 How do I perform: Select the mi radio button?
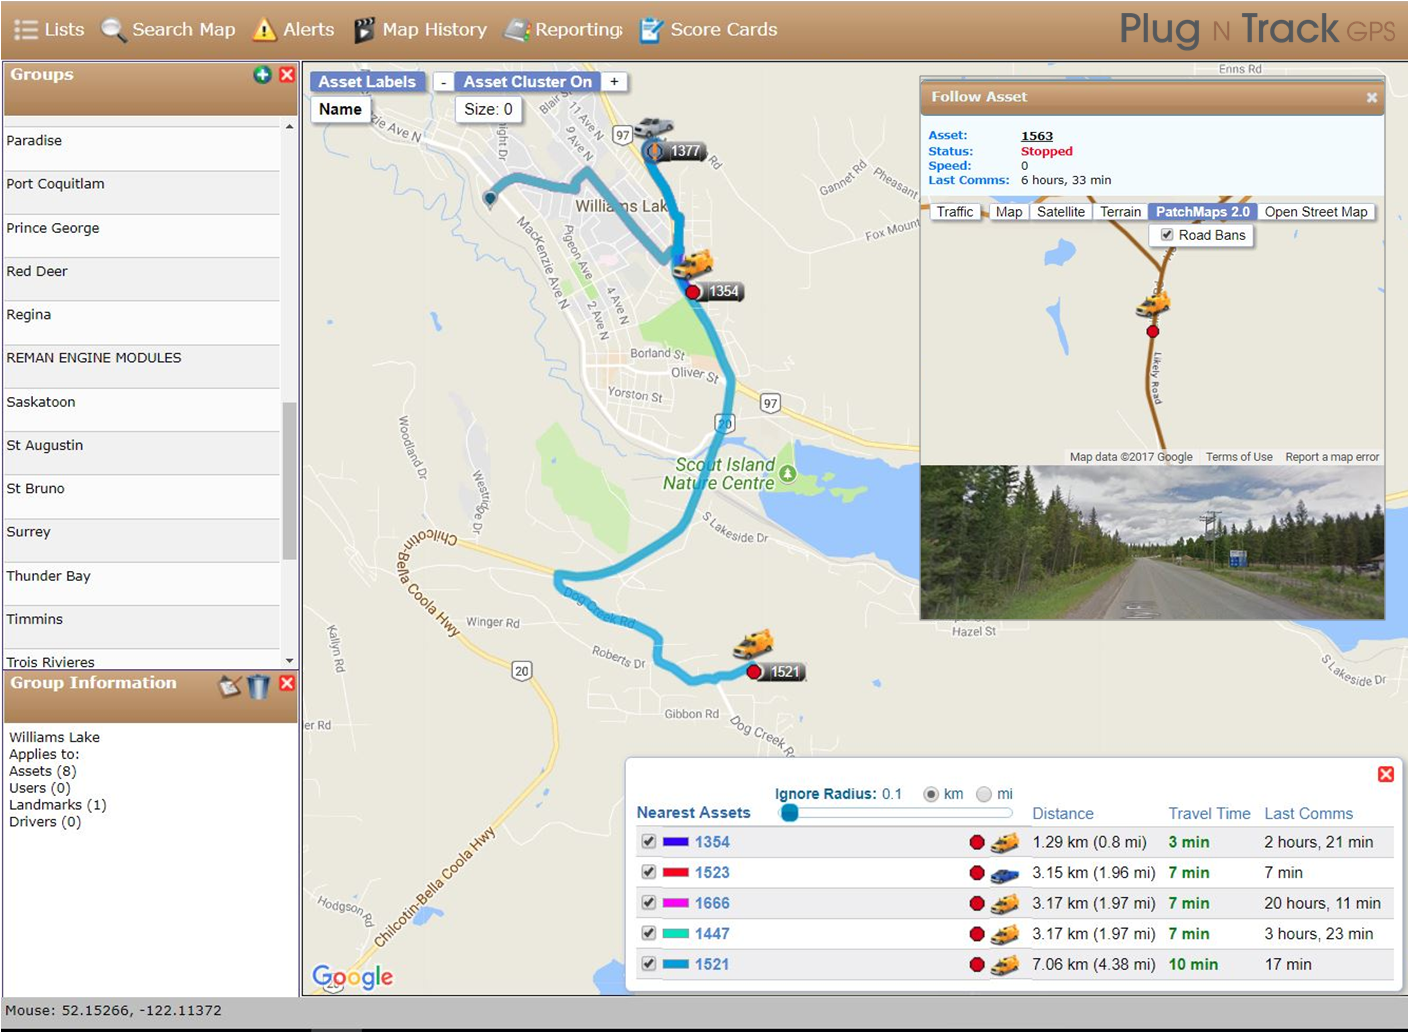coord(984,794)
